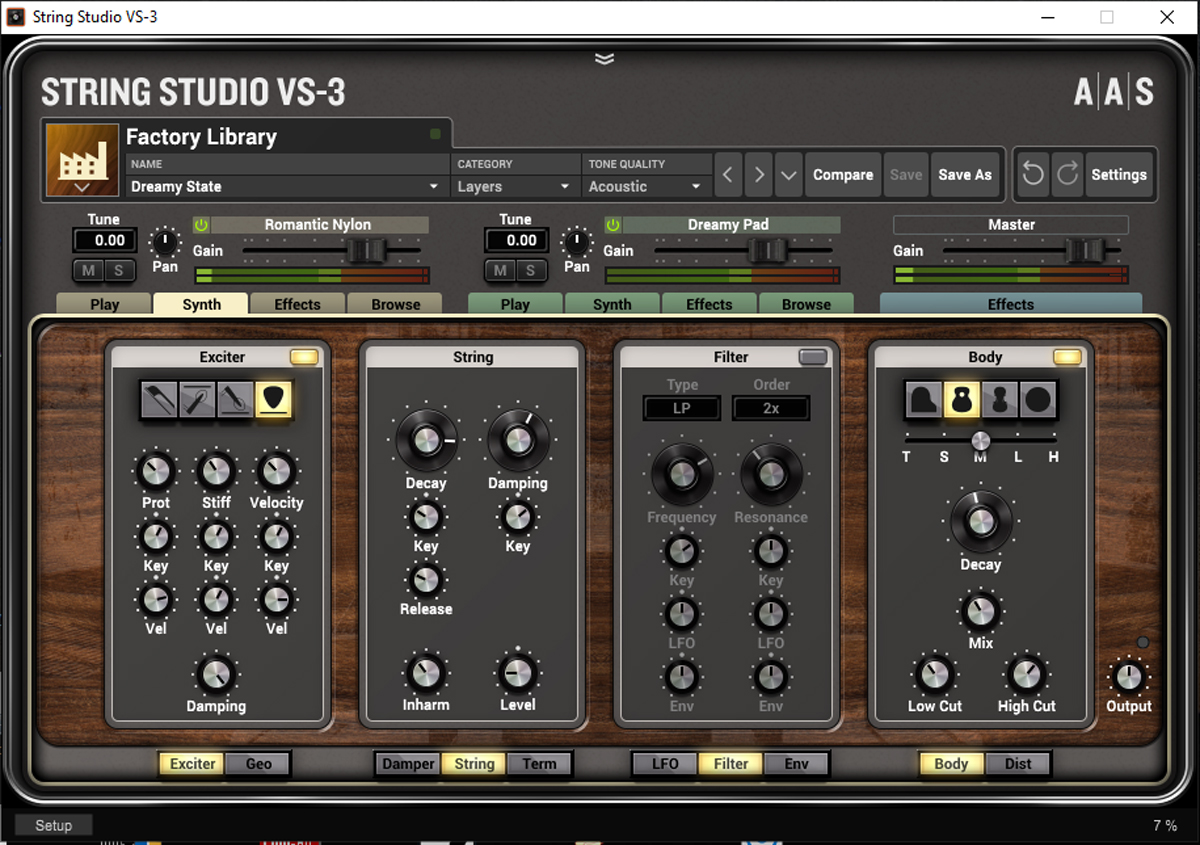Go to next preset arrow

click(x=759, y=175)
